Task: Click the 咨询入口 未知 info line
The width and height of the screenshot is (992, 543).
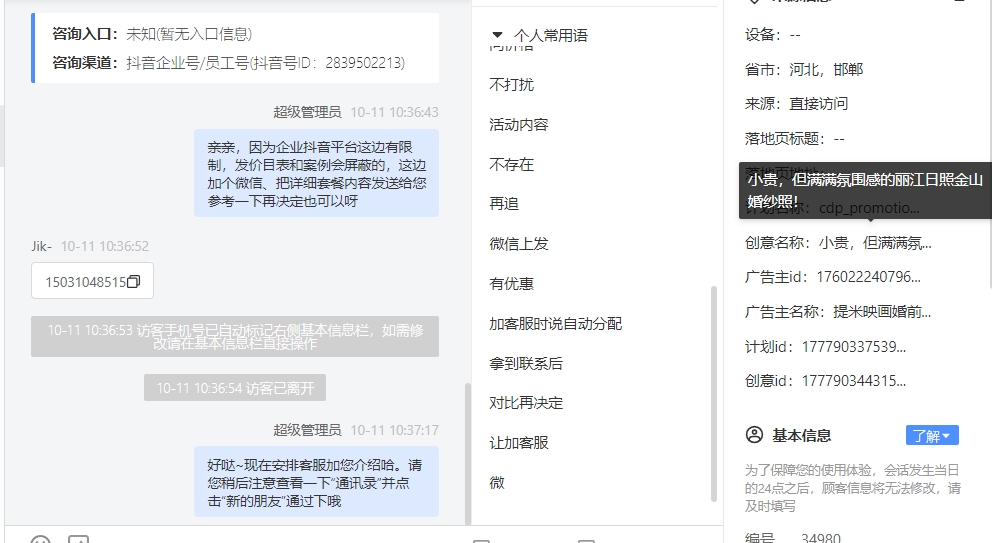Action: (x=152, y=34)
